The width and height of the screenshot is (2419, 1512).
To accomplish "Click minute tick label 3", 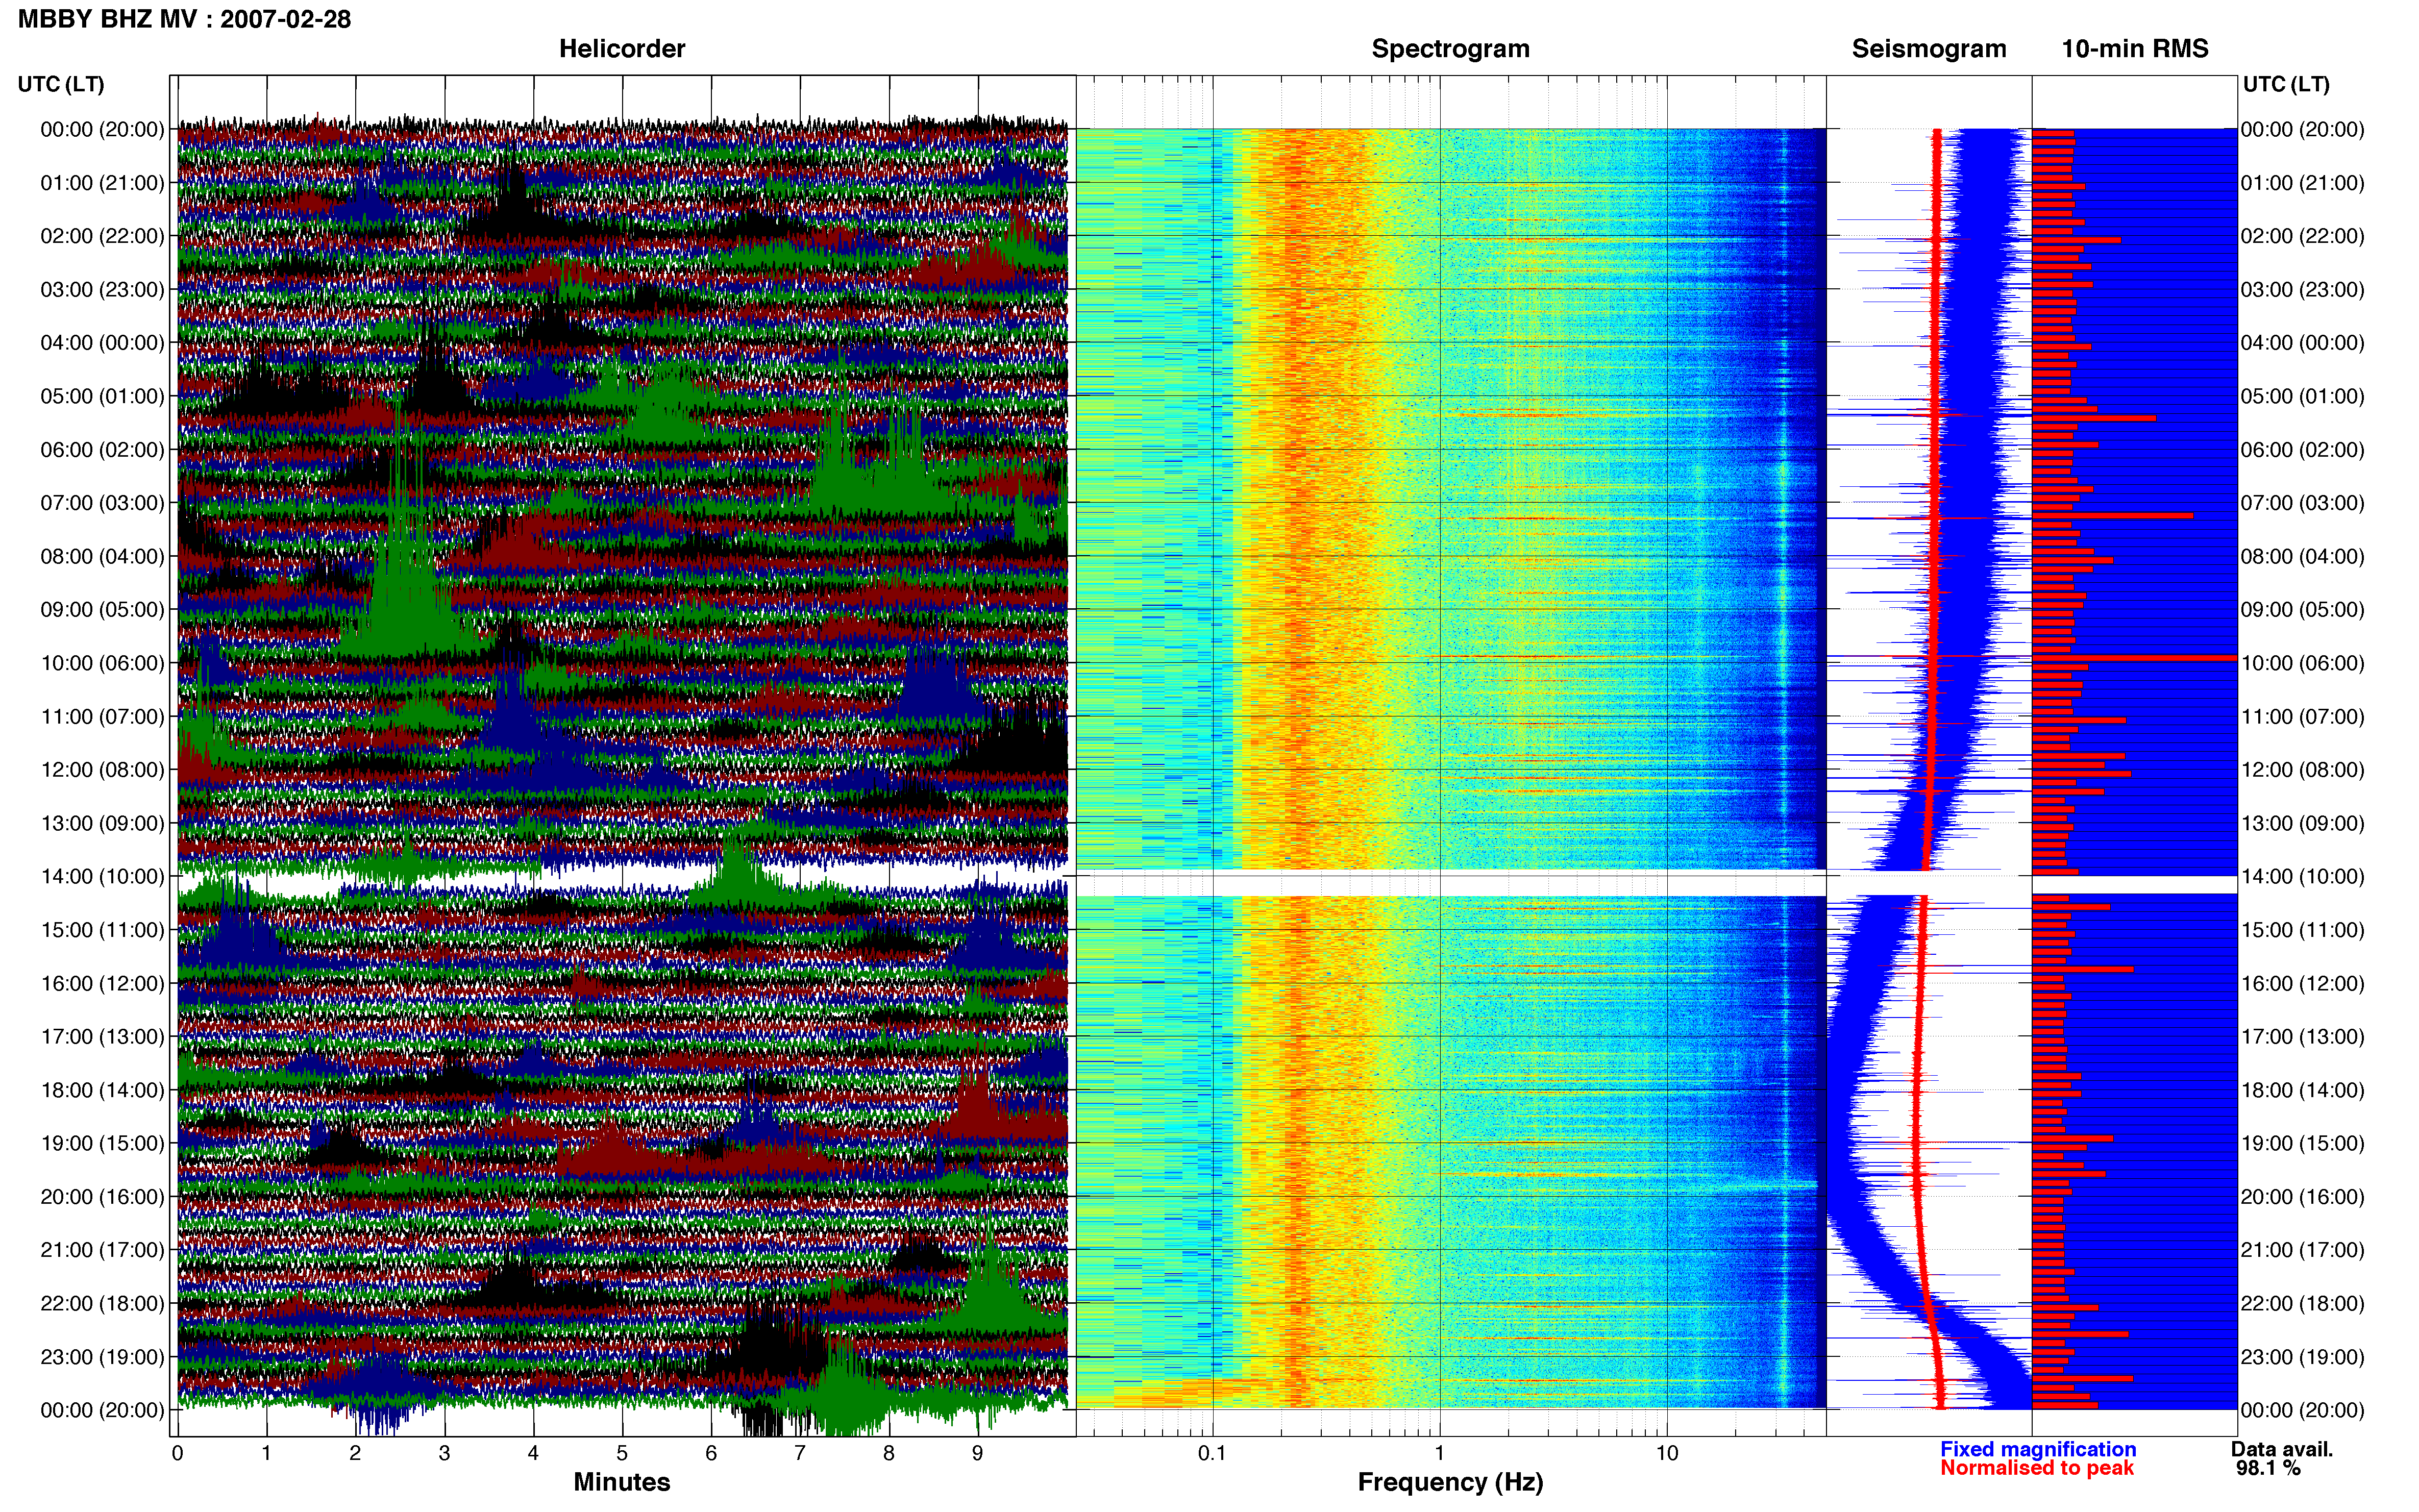I will pyautogui.click(x=444, y=1454).
